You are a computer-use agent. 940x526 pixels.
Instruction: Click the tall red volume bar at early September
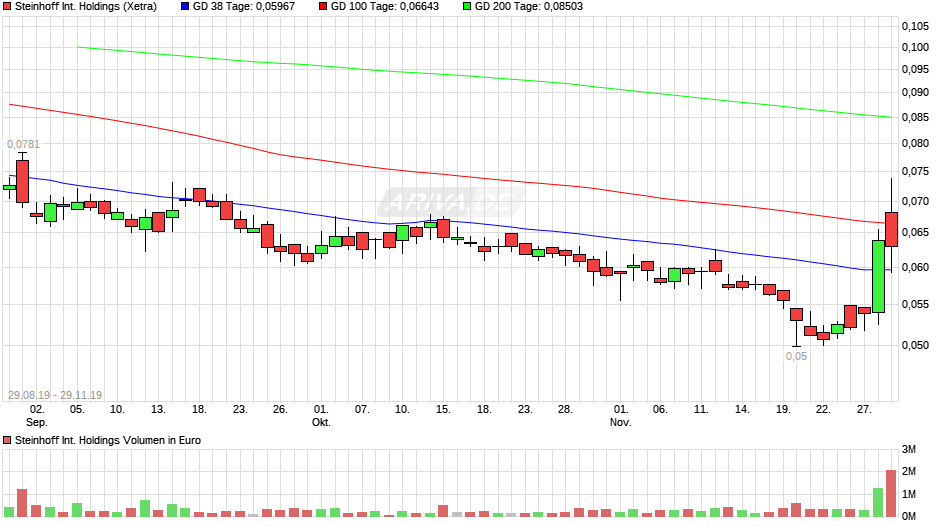(22, 503)
